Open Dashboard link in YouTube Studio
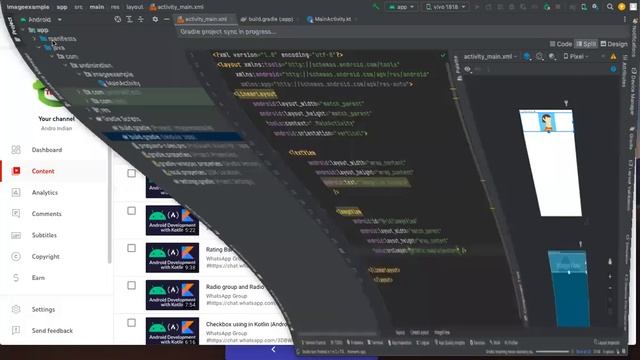The height and width of the screenshot is (360, 640). click(x=47, y=150)
